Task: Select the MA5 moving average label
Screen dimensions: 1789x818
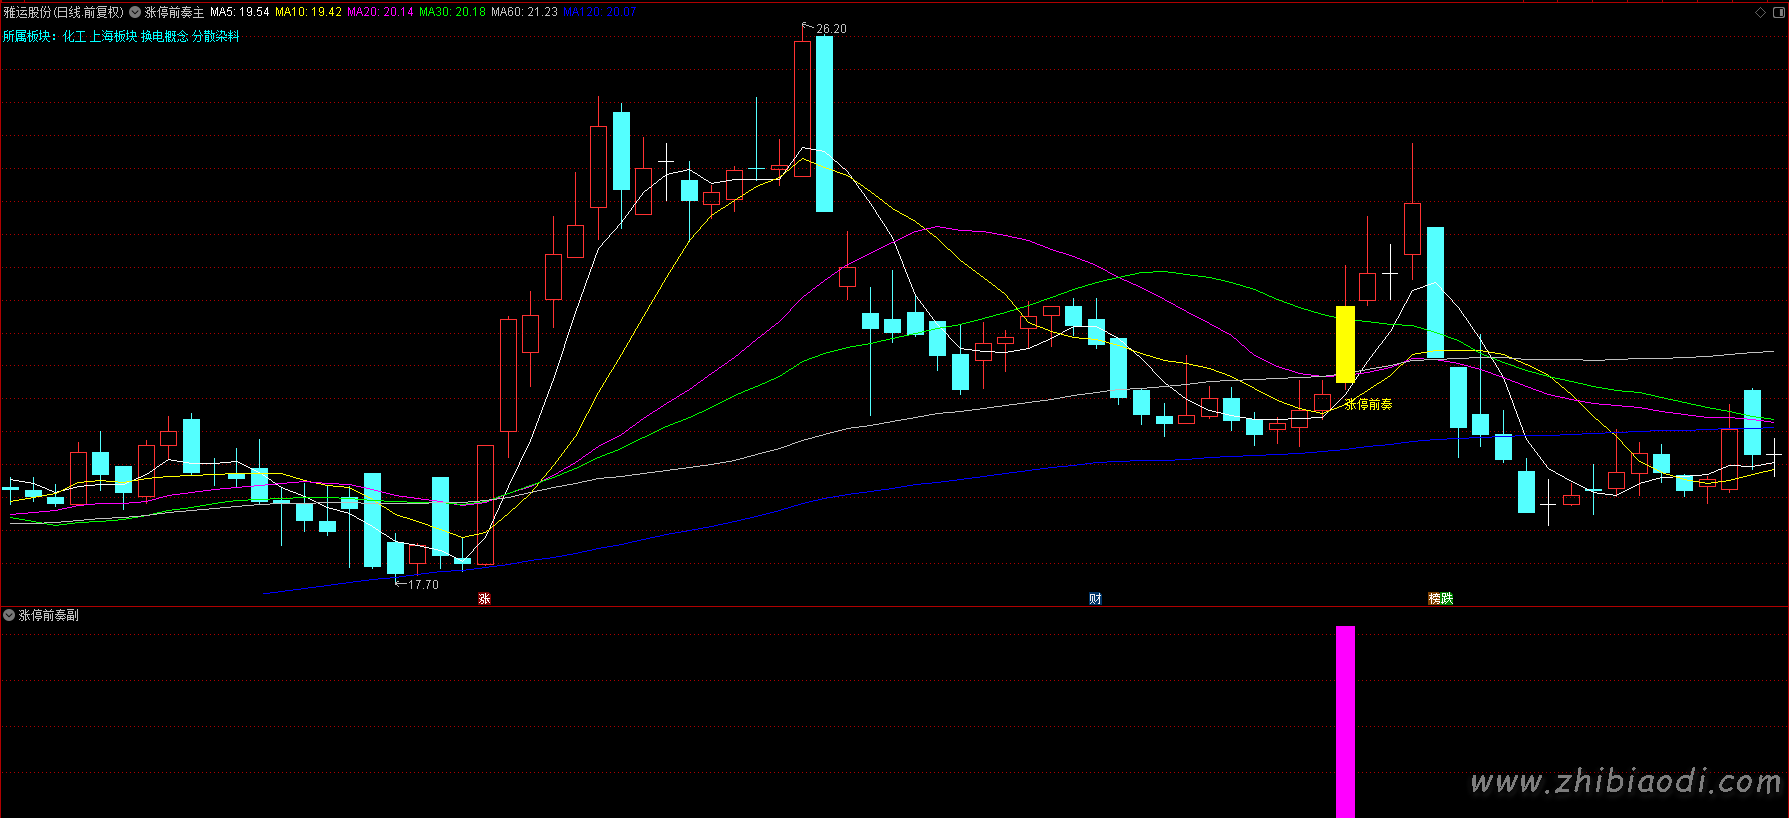Action: pos(239,12)
